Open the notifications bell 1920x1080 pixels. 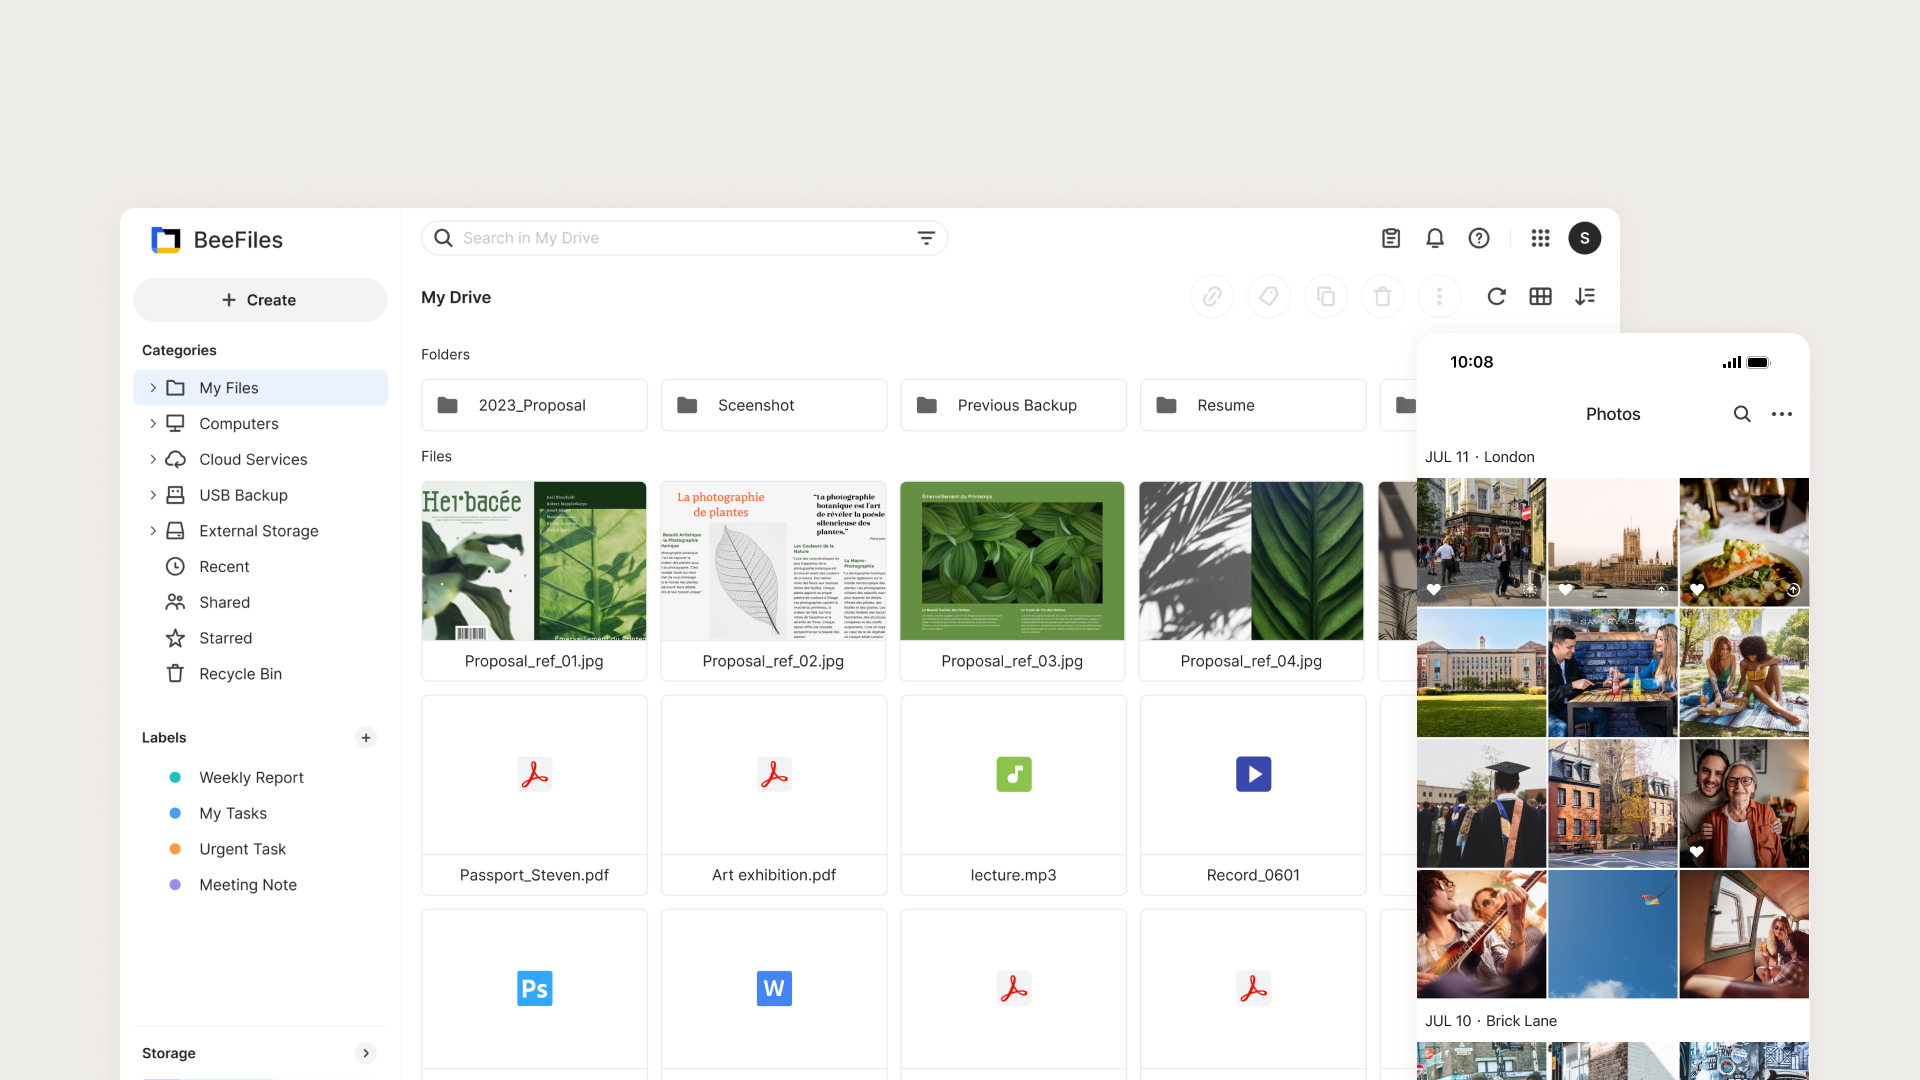(x=1435, y=238)
